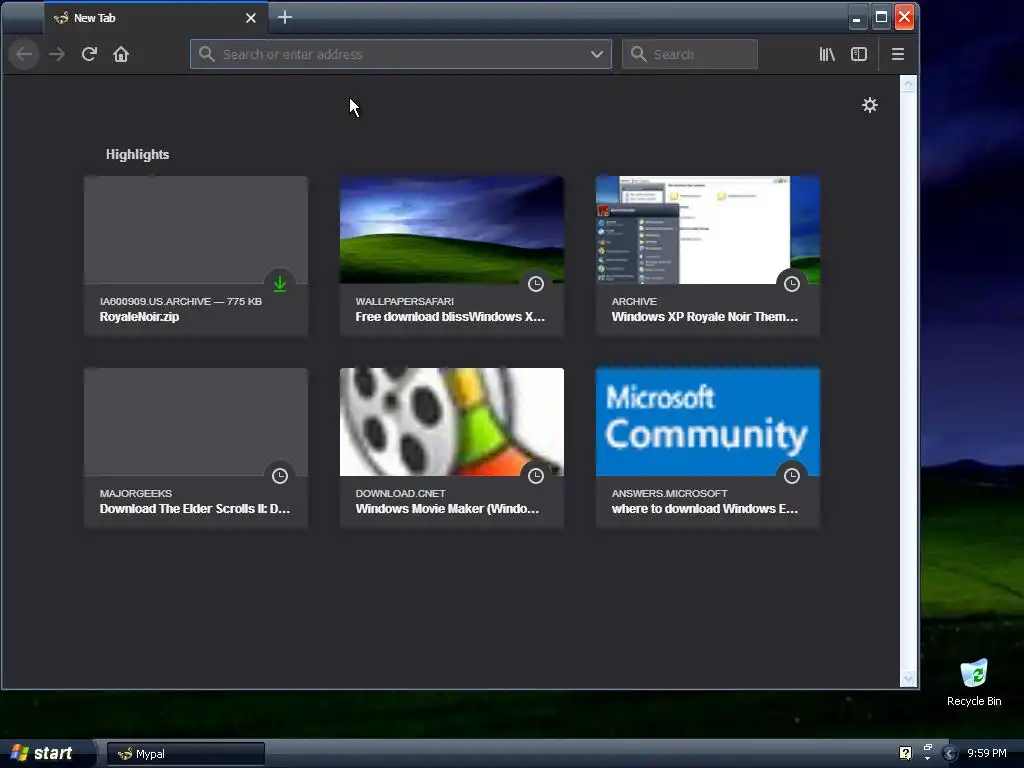Click the page scrollbar down arrow

coord(908,679)
